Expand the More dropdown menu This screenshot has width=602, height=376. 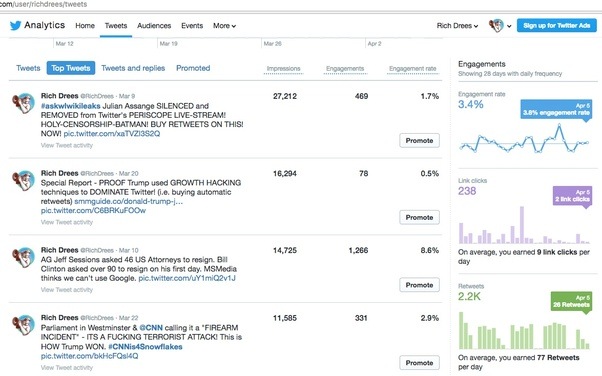pos(224,26)
